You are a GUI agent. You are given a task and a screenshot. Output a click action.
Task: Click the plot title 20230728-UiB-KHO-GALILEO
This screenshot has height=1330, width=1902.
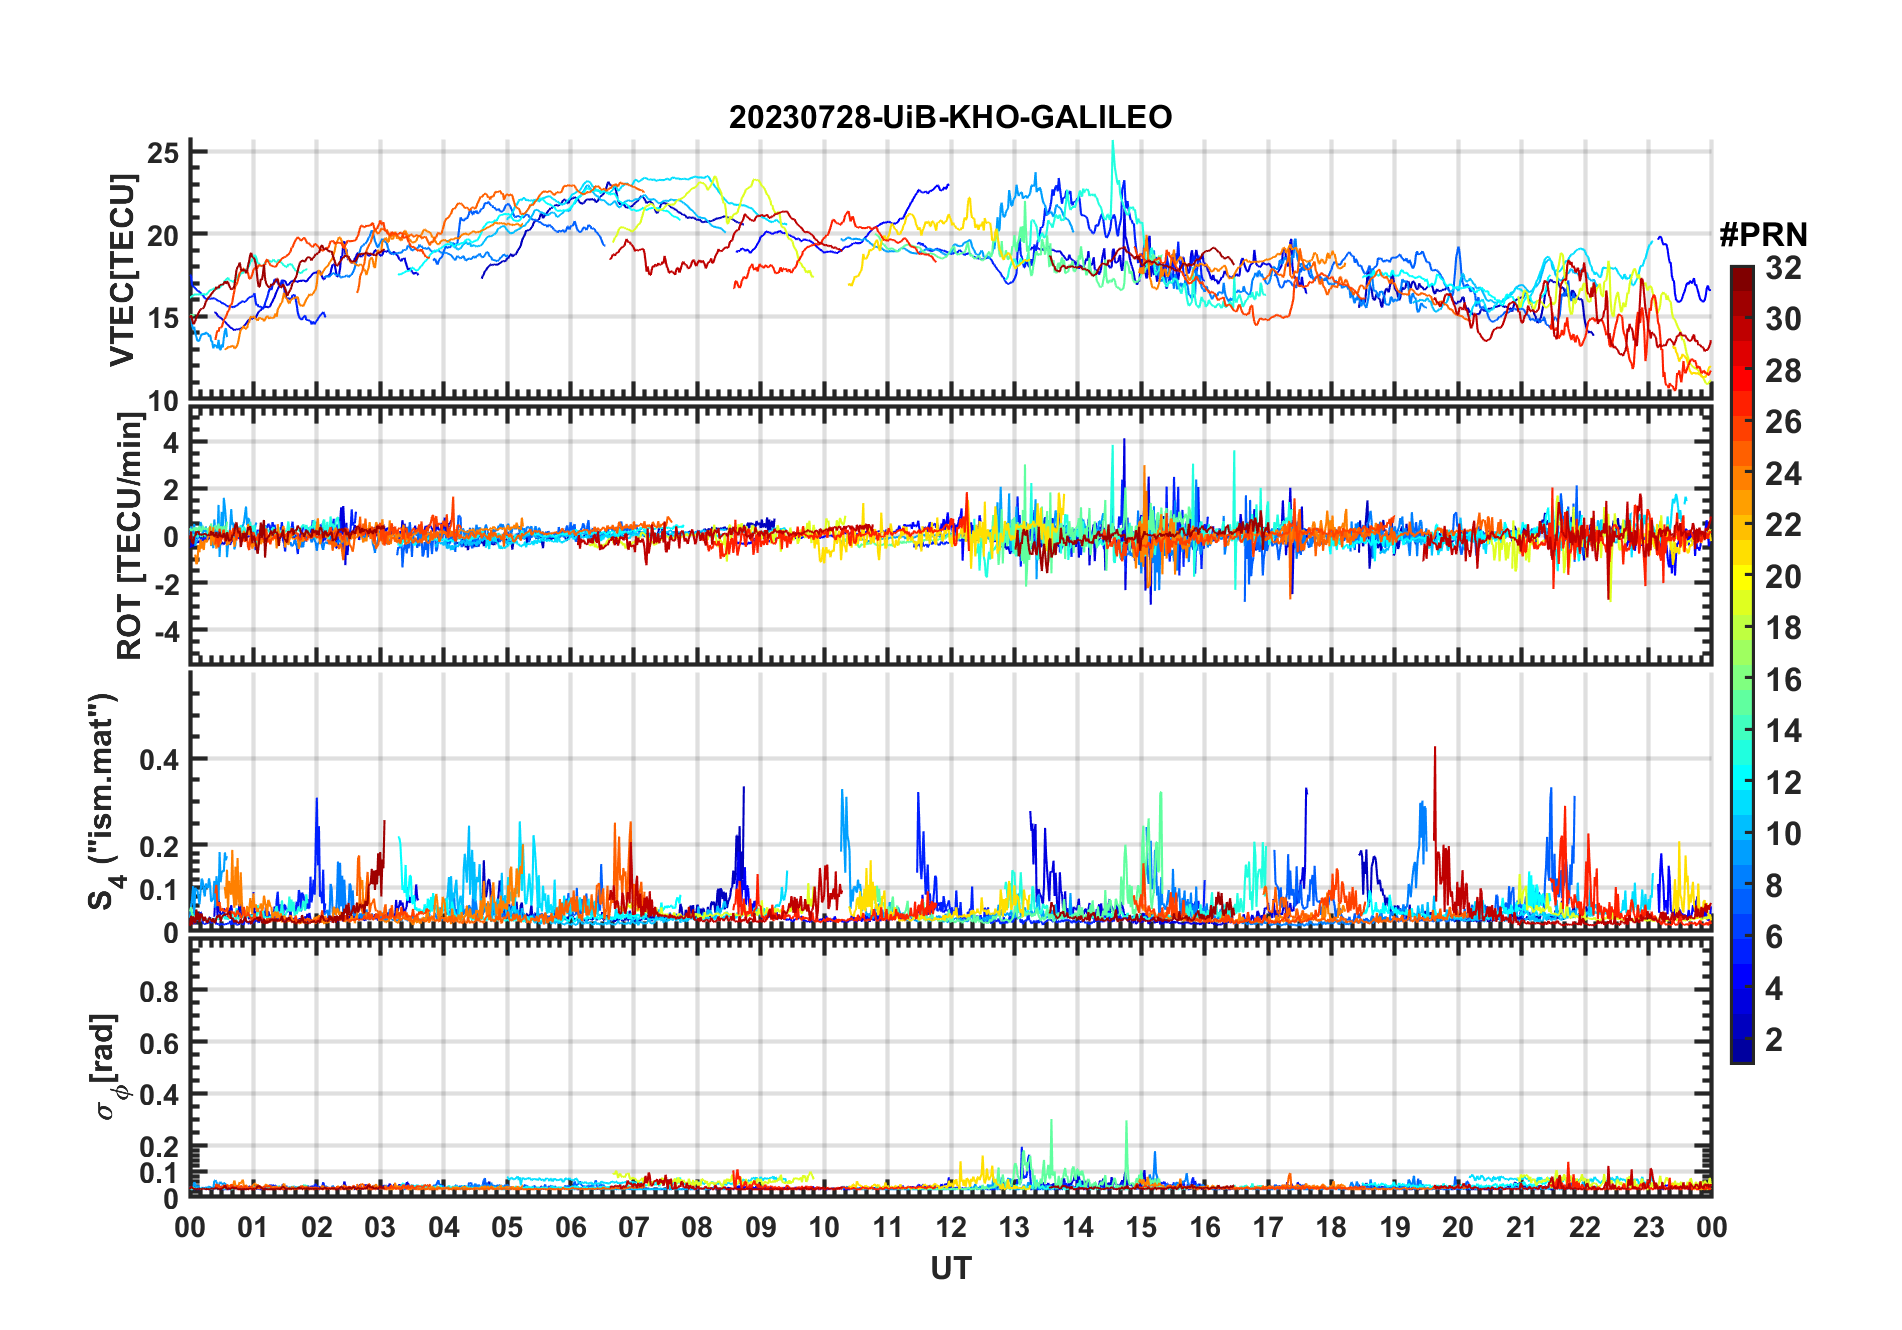coord(950,118)
